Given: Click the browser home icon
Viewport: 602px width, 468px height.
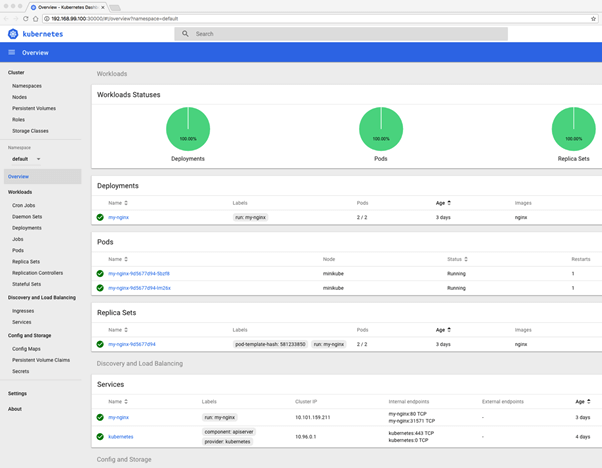Looking at the screenshot, I should 35,18.
